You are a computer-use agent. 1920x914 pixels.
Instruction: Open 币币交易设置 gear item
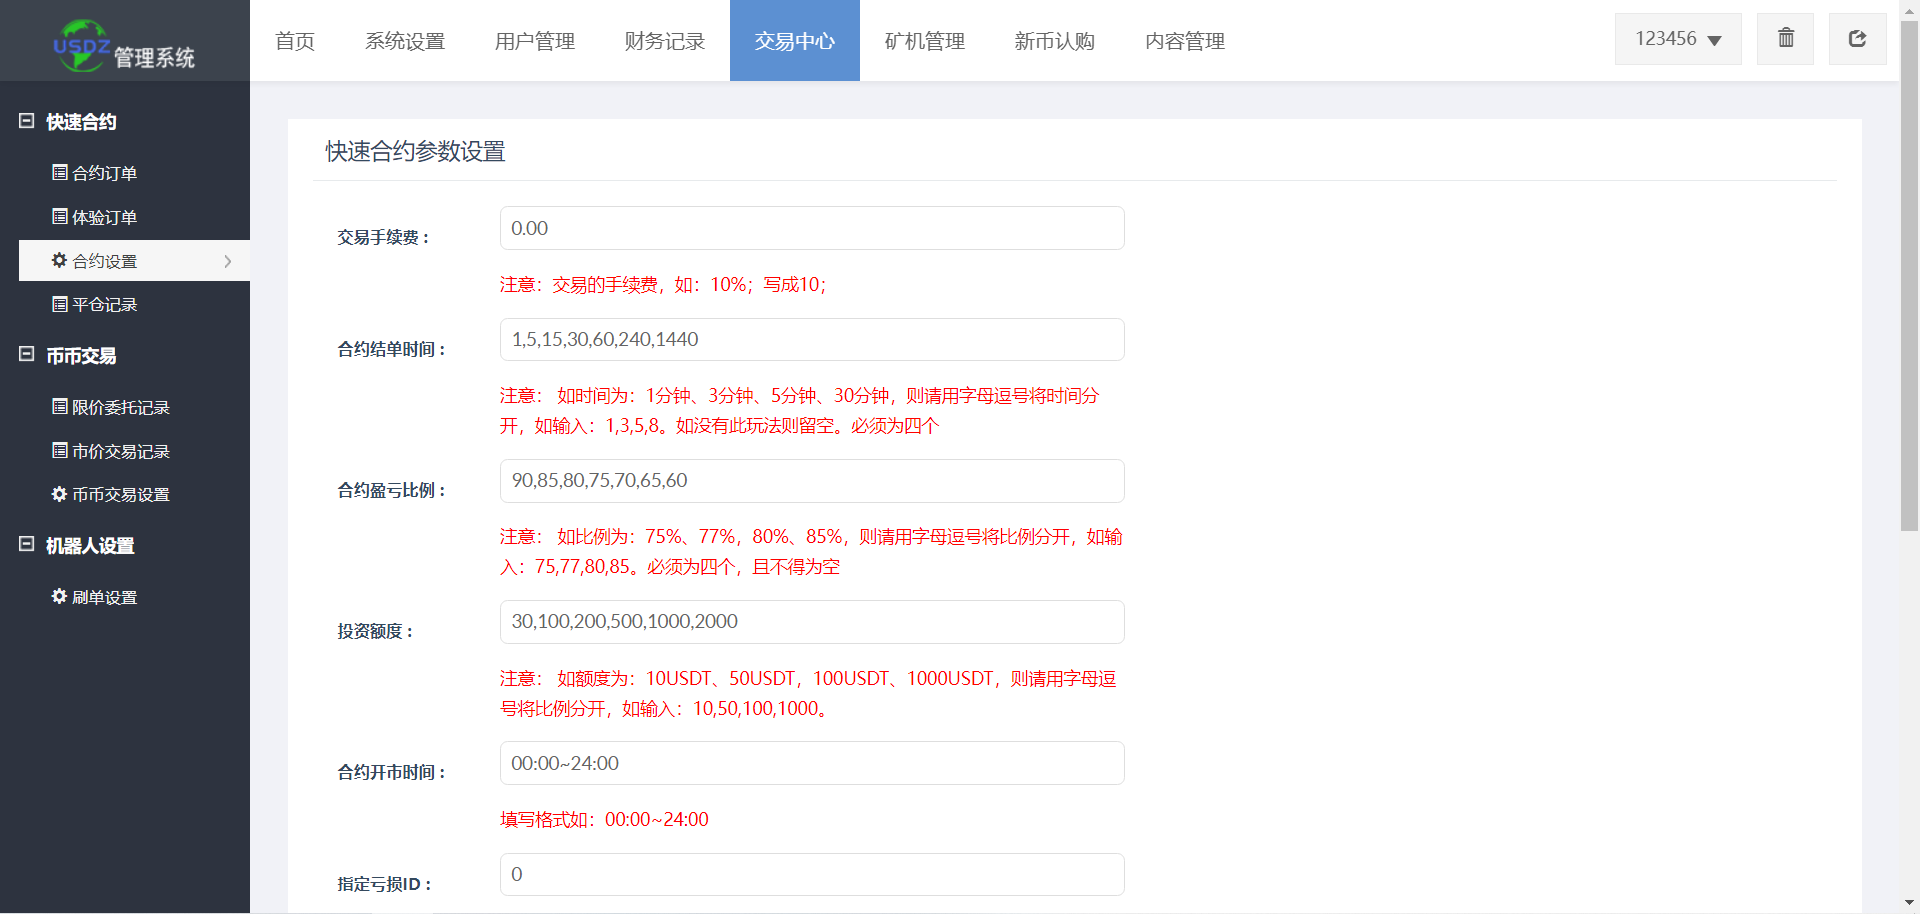tap(120, 495)
